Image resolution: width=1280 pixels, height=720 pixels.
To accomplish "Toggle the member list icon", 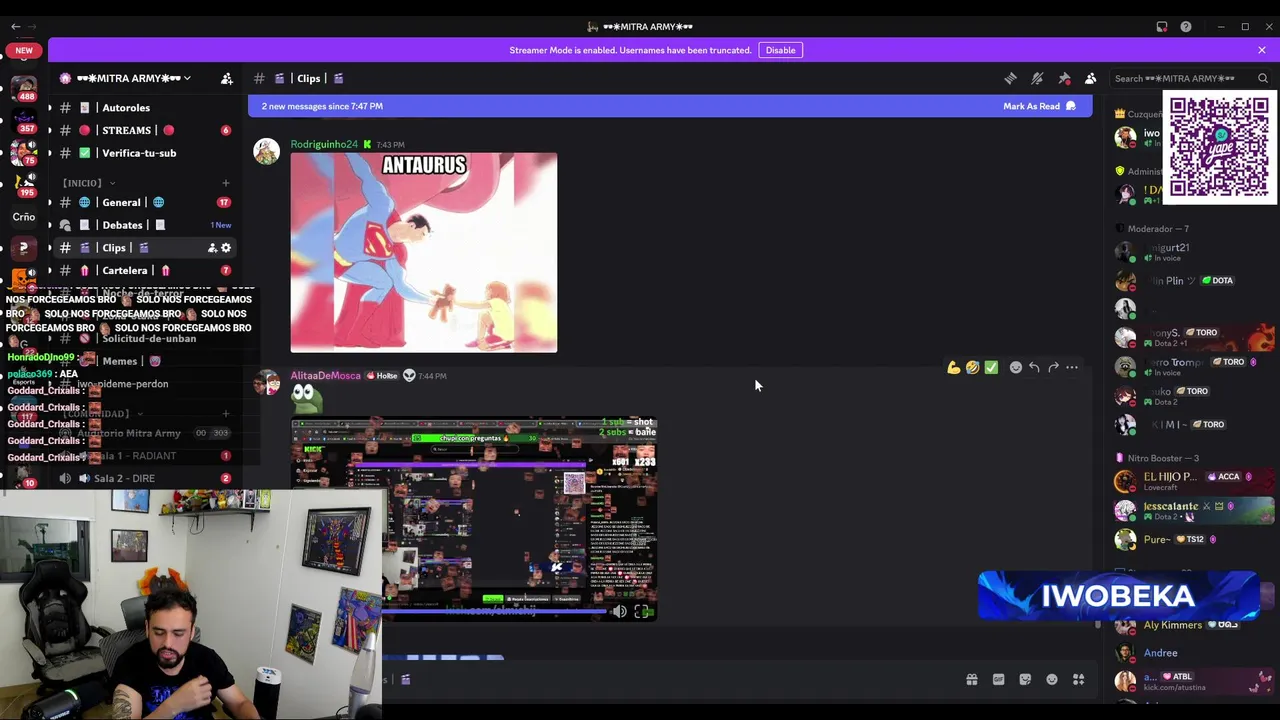I will tap(1091, 78).
